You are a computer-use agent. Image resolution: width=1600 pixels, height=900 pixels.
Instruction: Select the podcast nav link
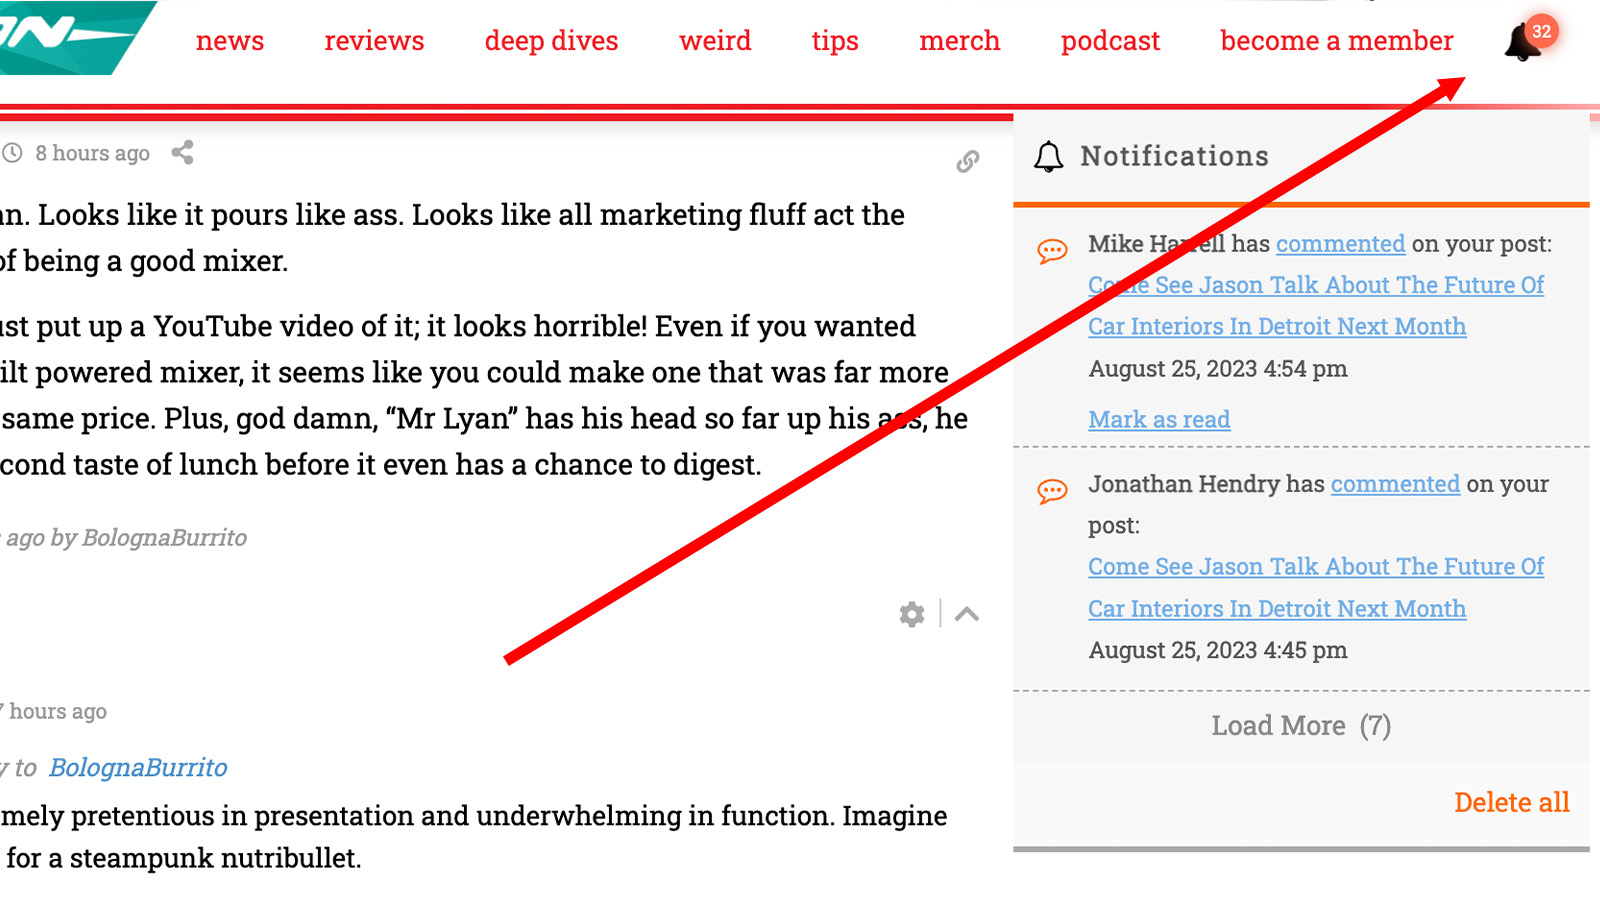pos(1110,41)
